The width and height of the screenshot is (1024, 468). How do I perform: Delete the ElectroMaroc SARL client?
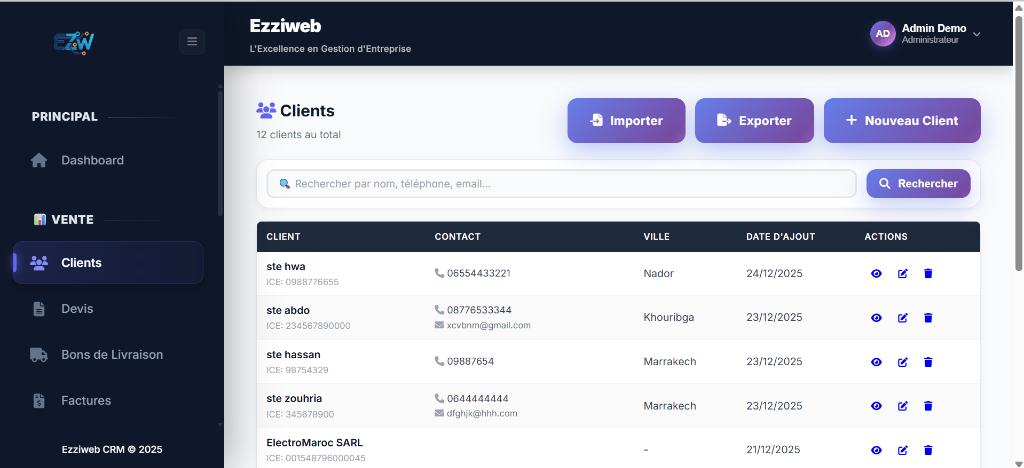coord(928,450)
